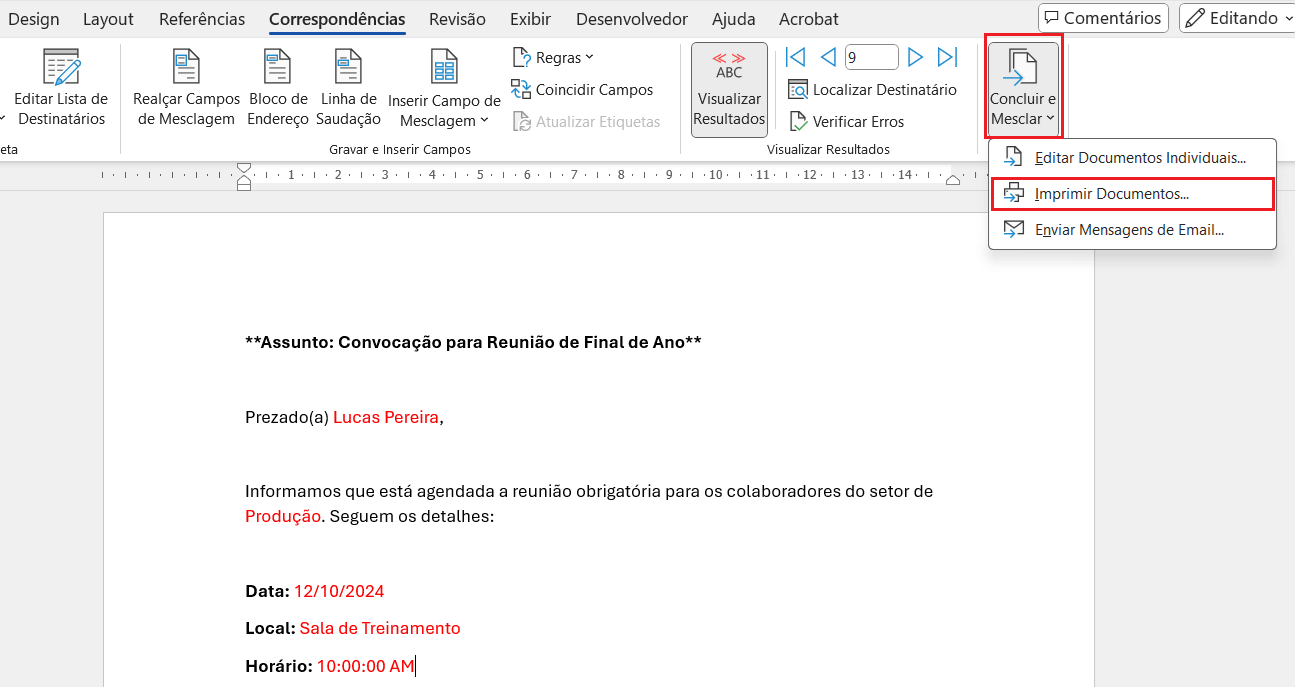1295x687 pixels.
Task: Switch to the Revisão ribbon tab
Action: pyautogui.click(x=457, y=18)
